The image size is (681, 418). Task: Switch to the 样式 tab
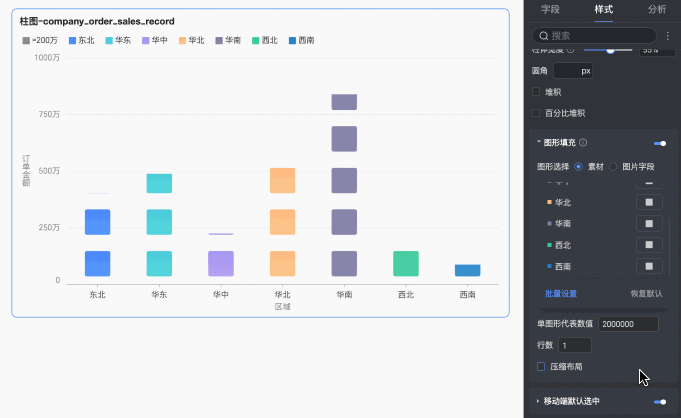click(x=604, y=10)
